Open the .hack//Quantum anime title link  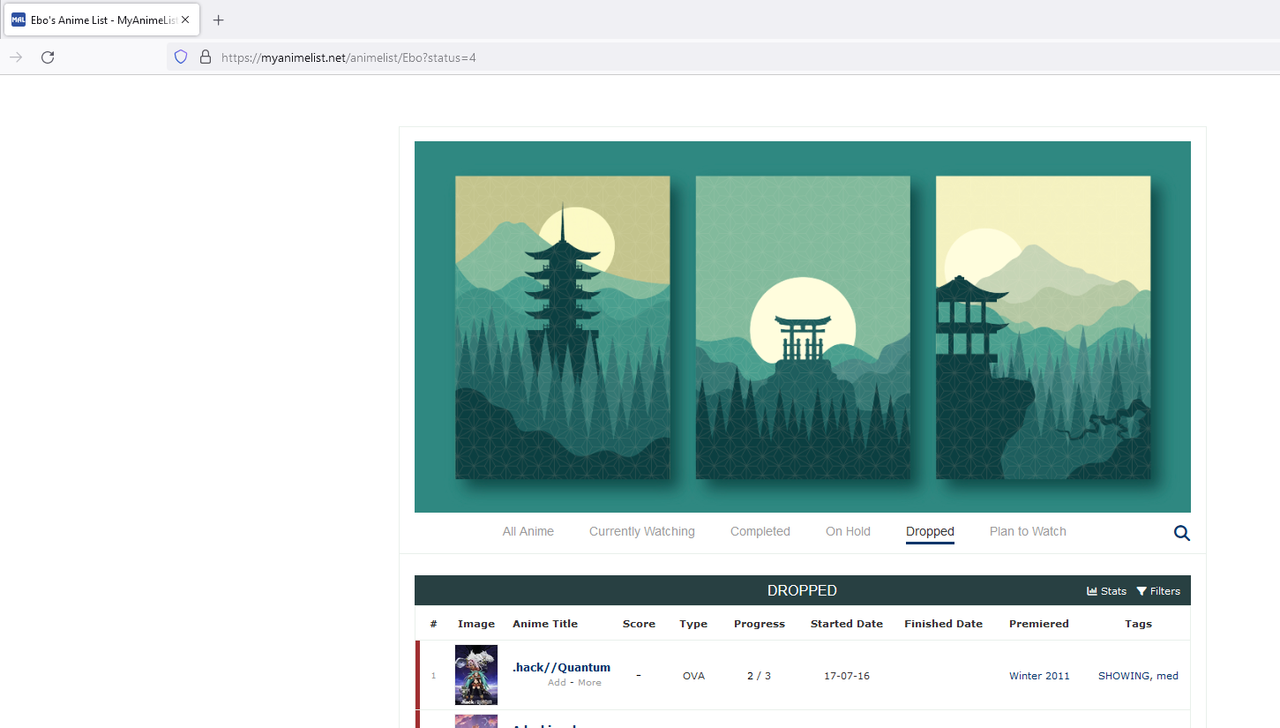point(561,667)
